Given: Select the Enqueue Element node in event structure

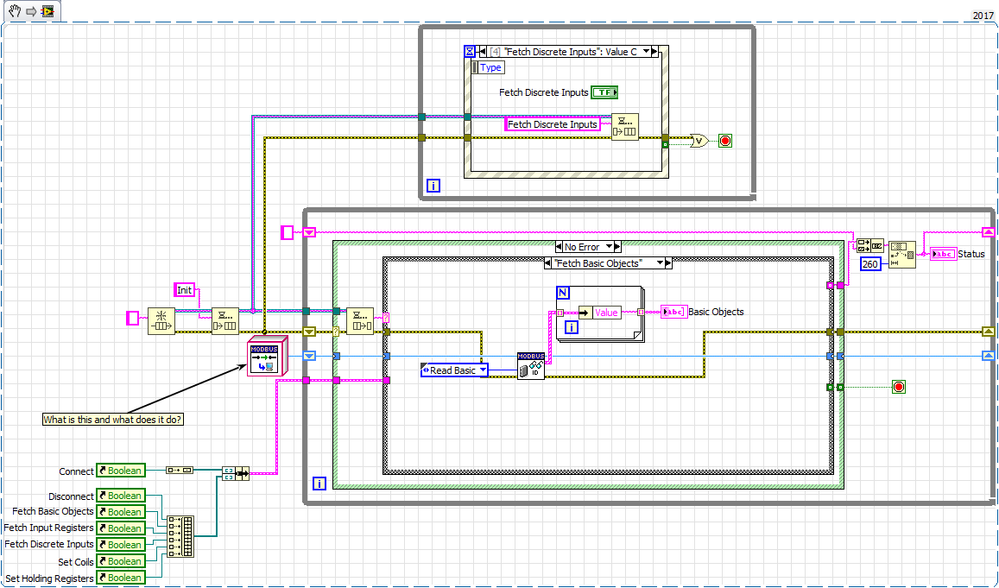Looking at the screenshot, I should click(x=625, y=127).
